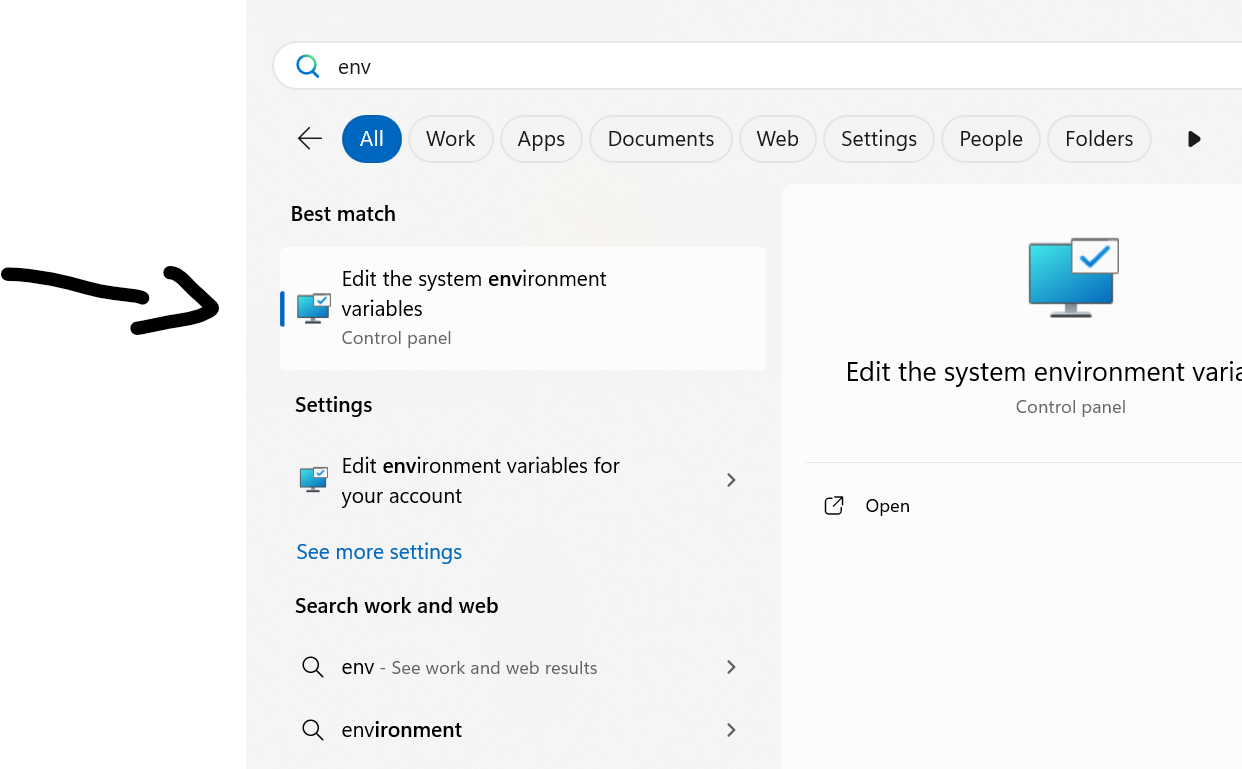Open the Settings filter tab

878,139
